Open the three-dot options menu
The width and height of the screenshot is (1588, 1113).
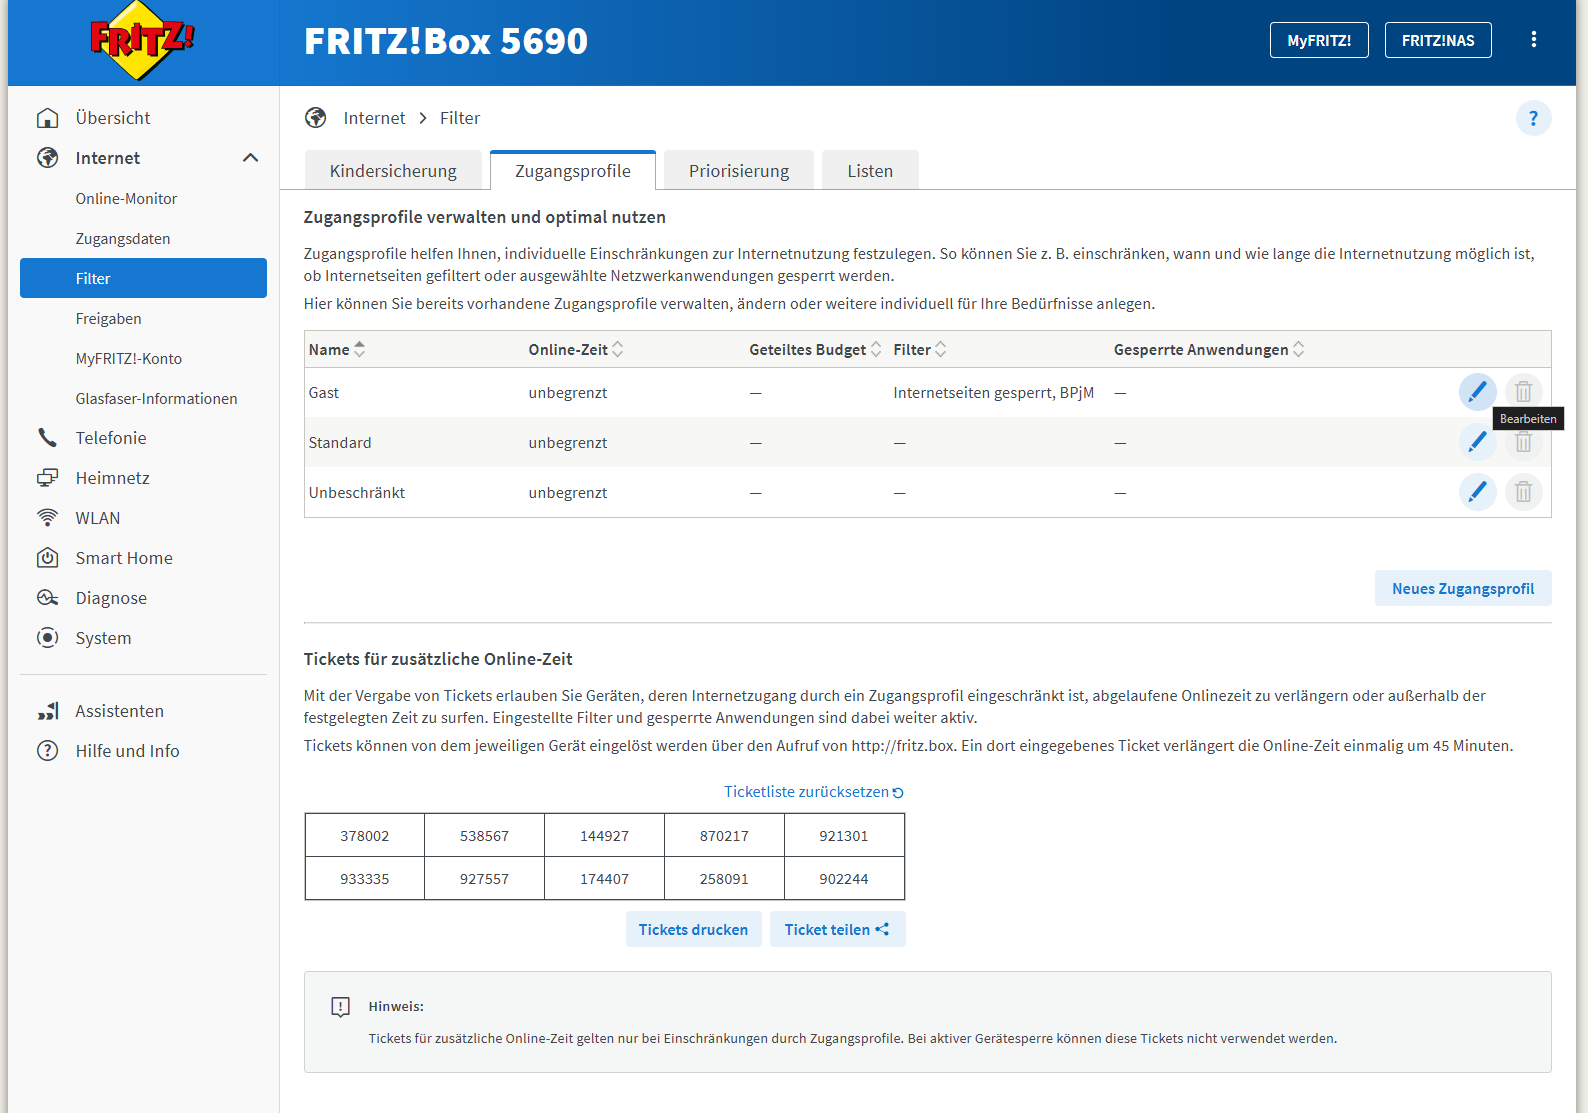(x=1533, y=40)
